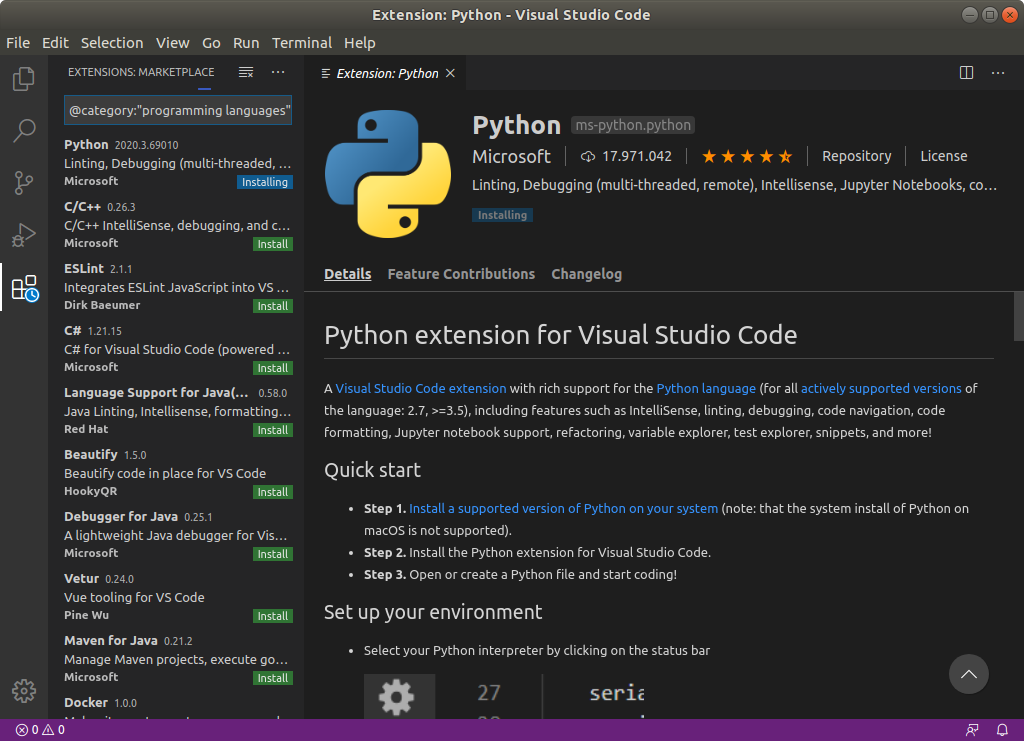Open the Explorer view in activity bar
Screen dimensions: 1024x741
click(x=24, y=79)
